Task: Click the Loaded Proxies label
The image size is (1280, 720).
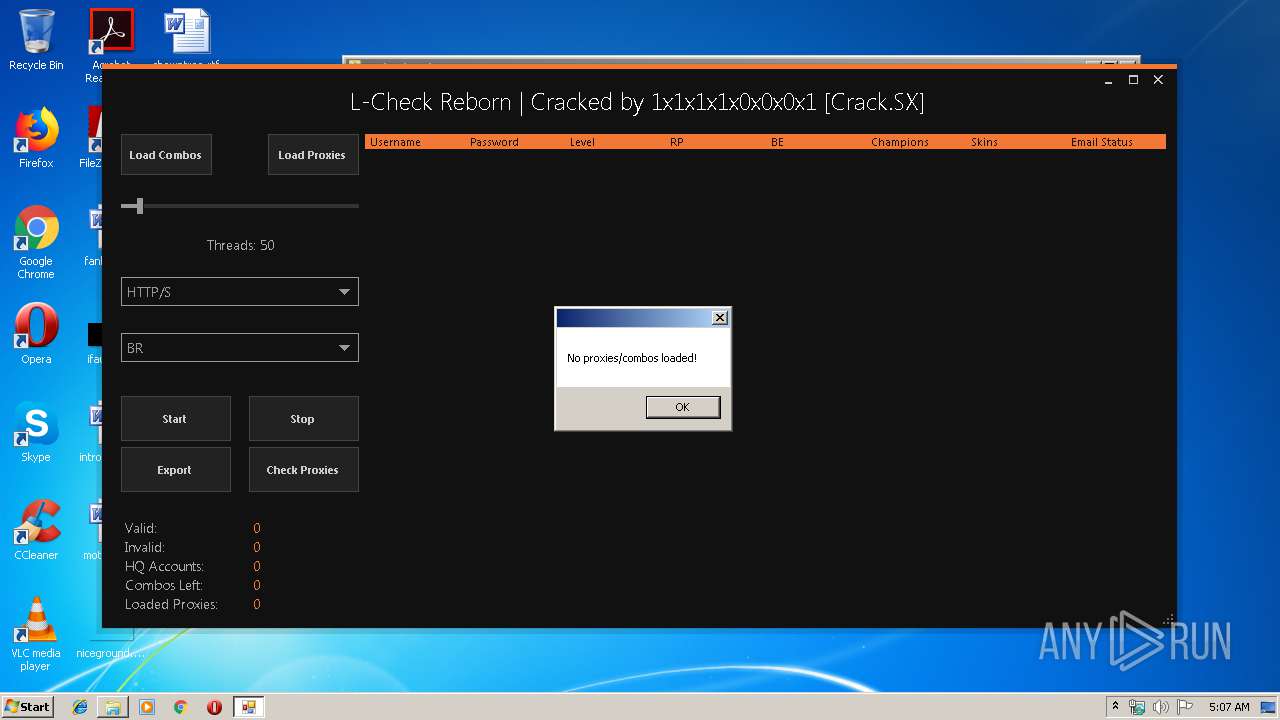Action: point(171,604)
